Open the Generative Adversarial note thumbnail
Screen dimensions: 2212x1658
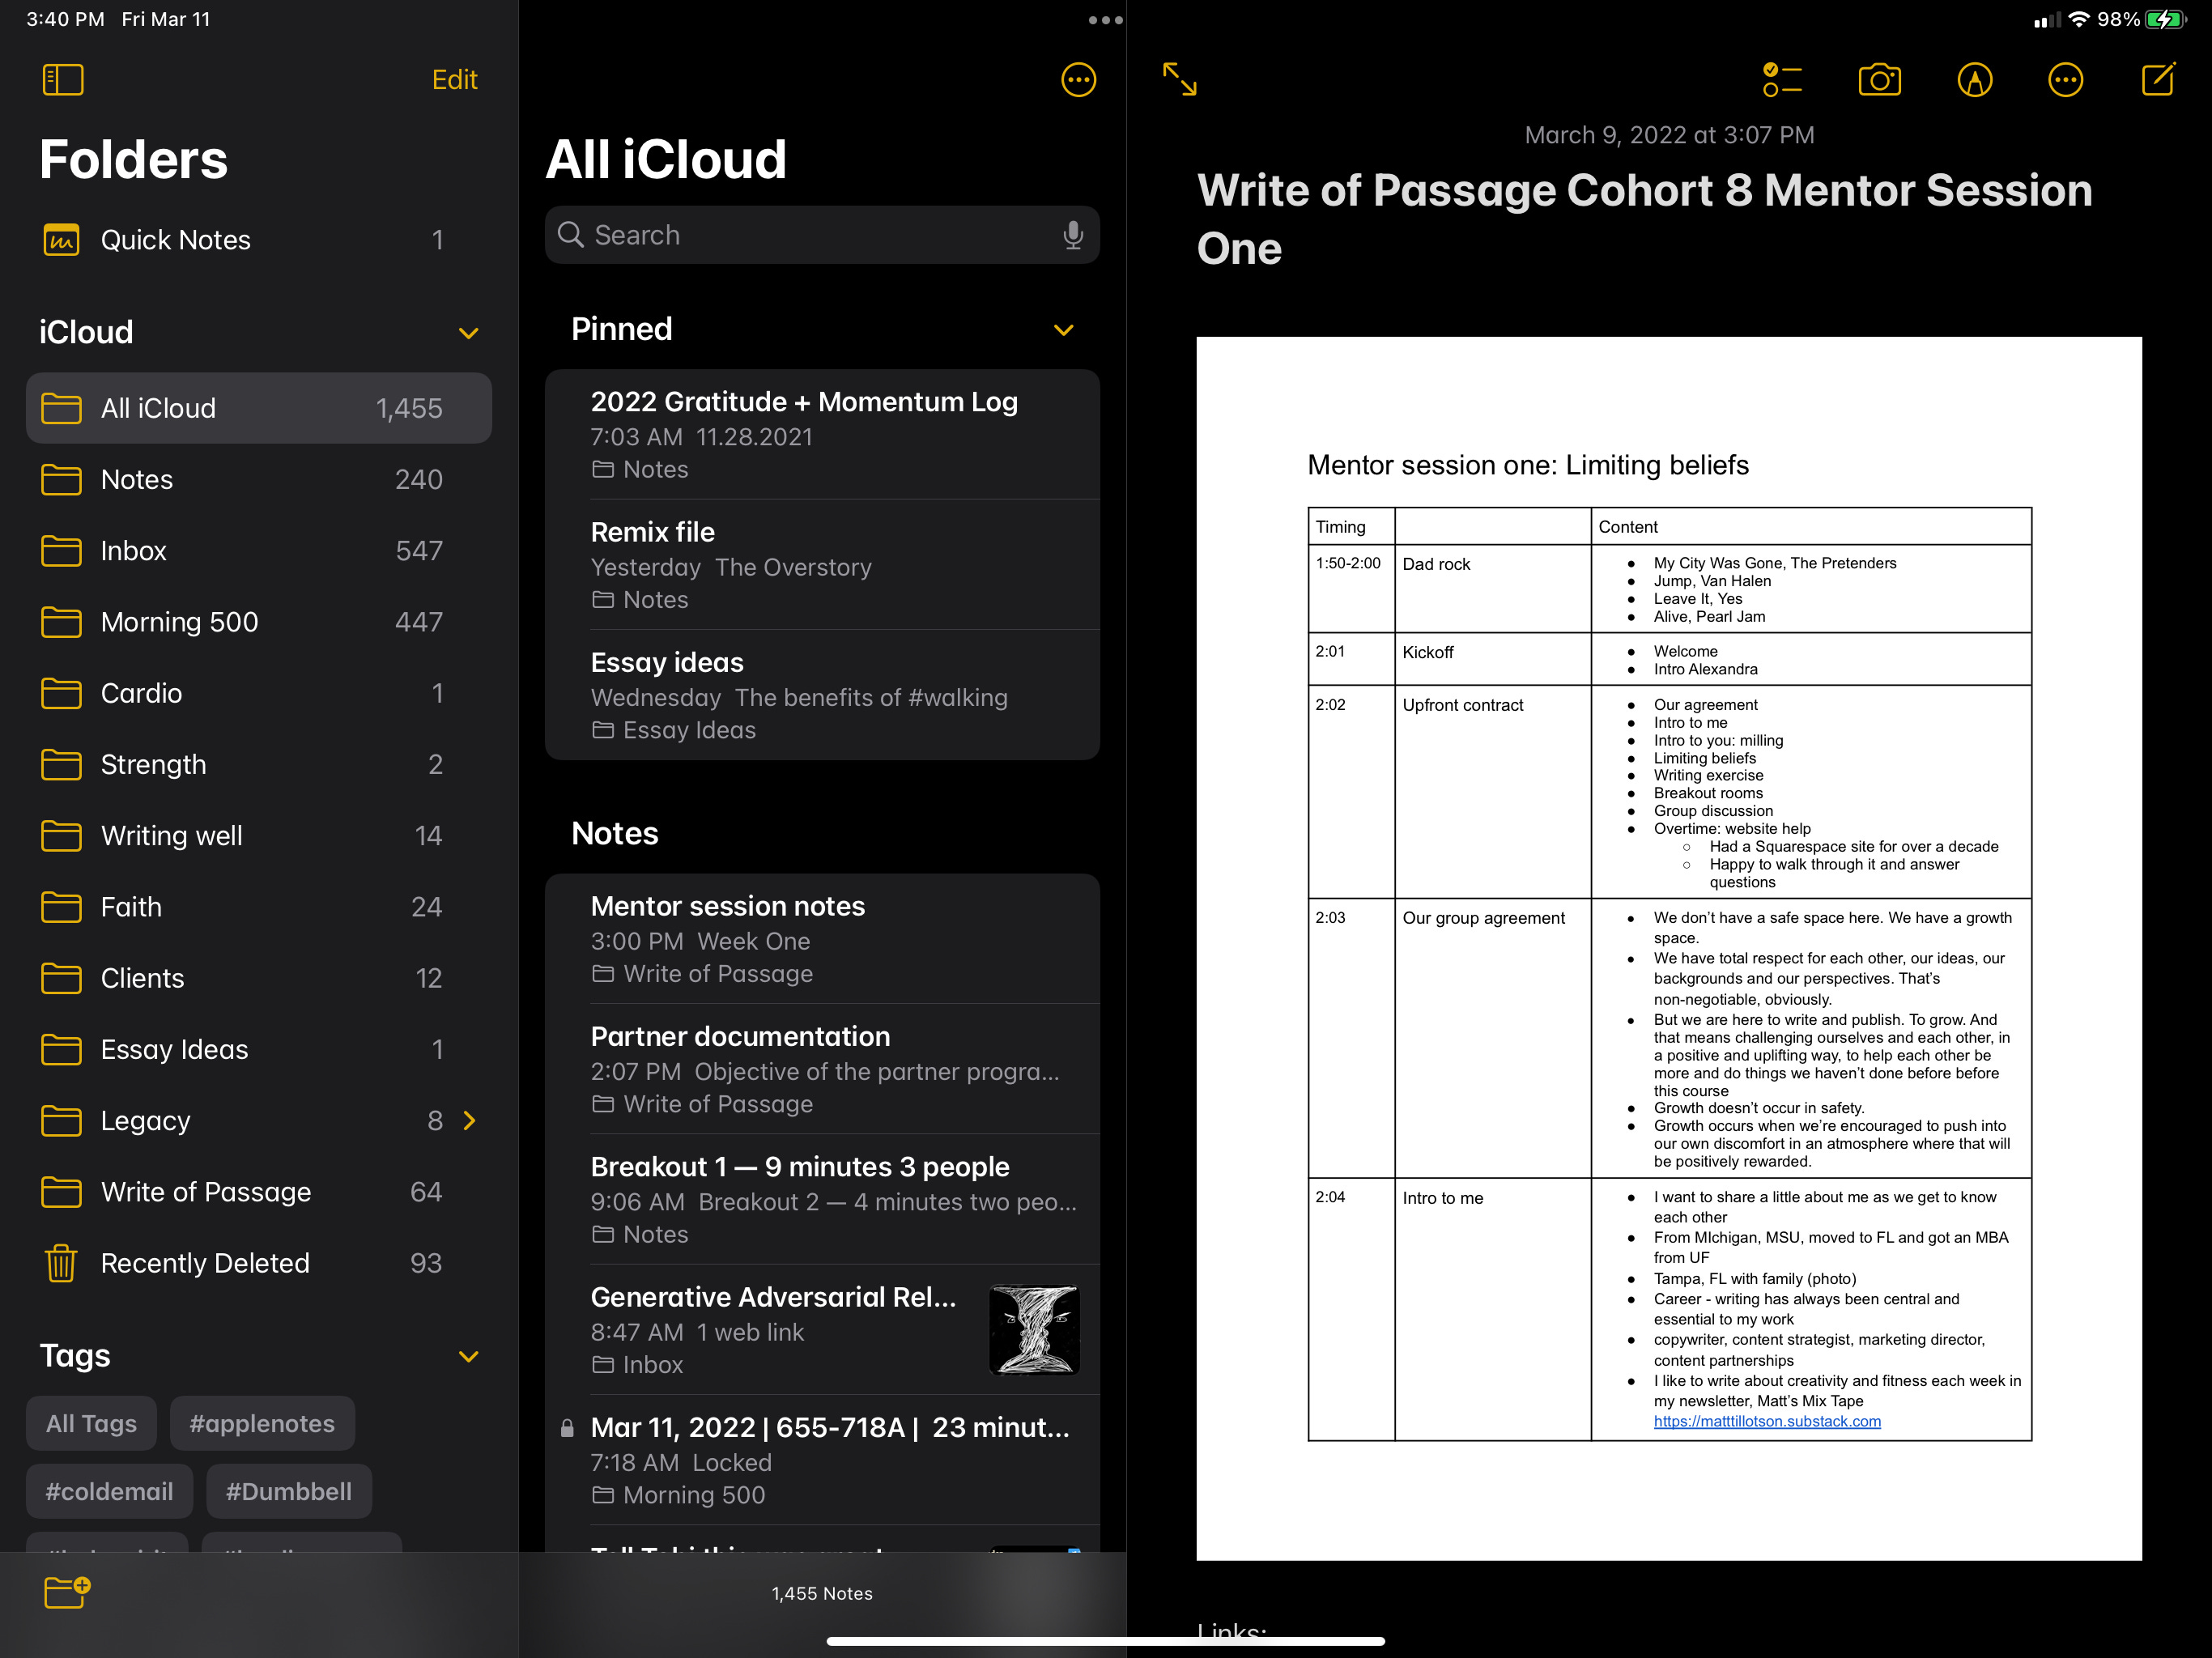click(1034, 1330)
